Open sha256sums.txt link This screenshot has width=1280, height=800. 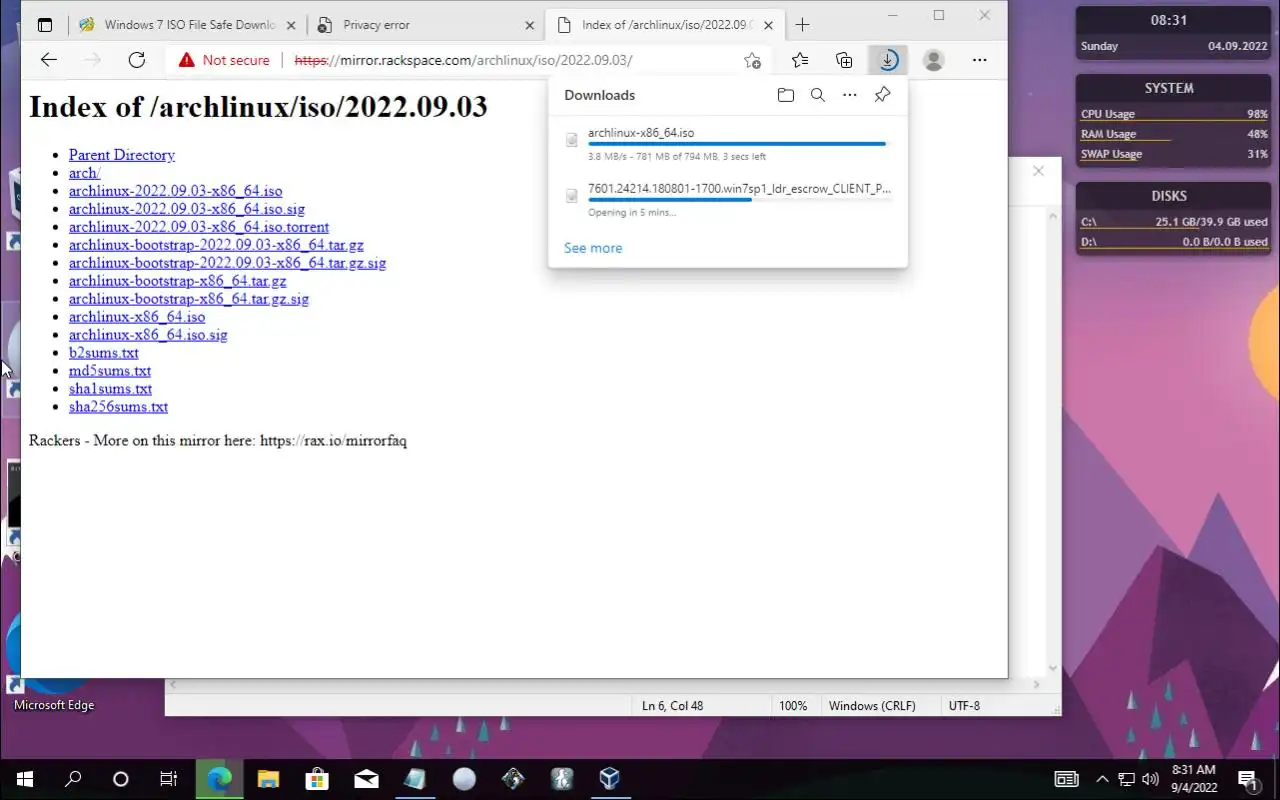click(x=118, y=407)
